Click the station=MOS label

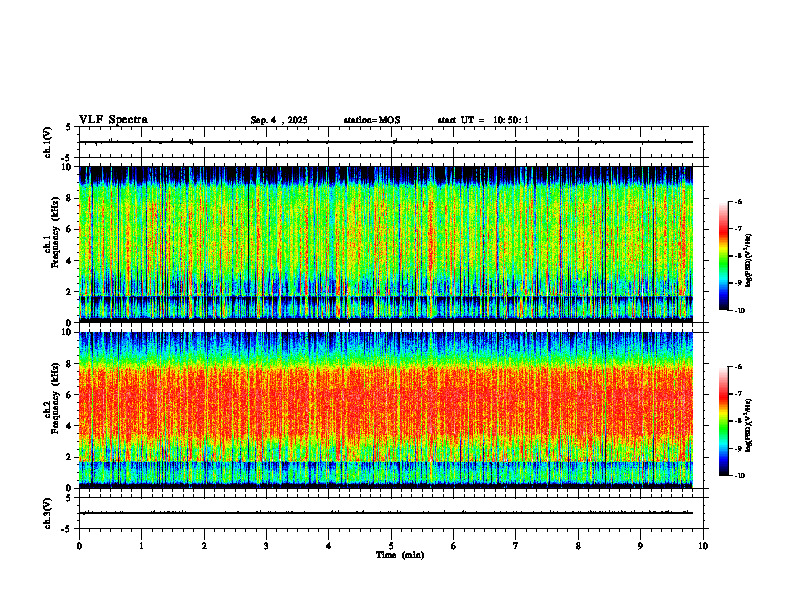pos(372,120)
